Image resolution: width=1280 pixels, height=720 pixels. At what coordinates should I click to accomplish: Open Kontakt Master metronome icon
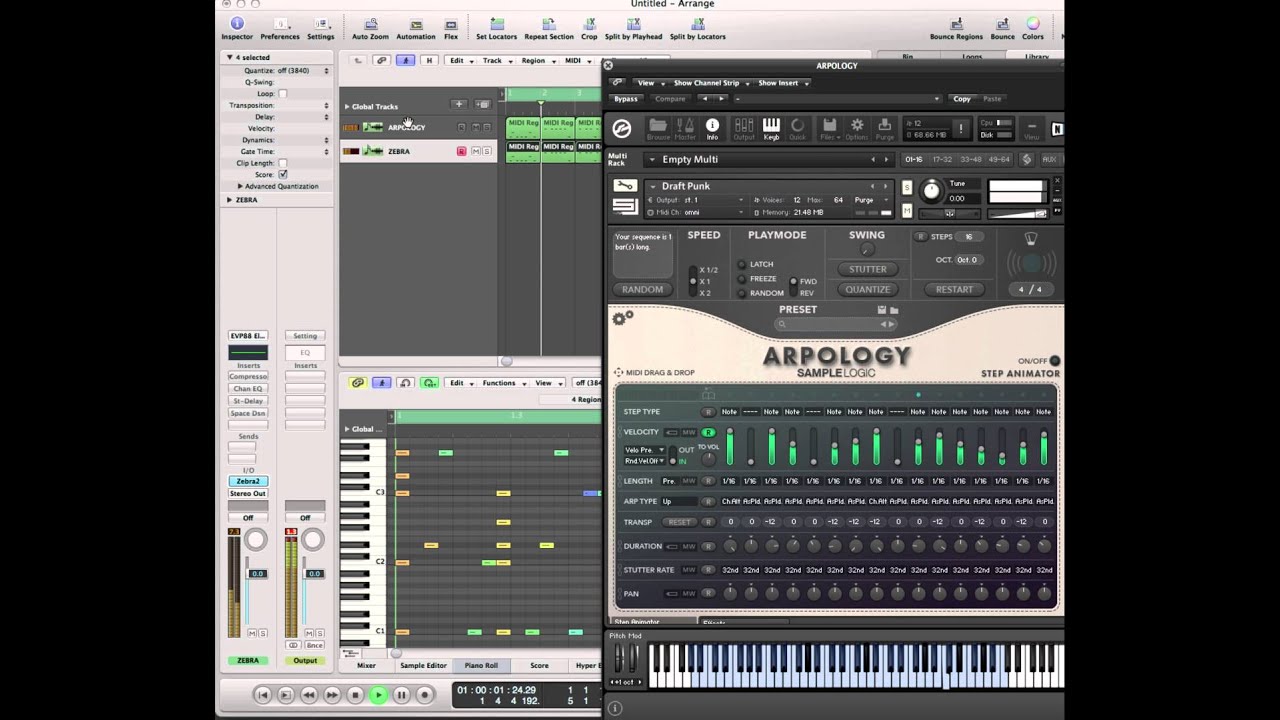pos(685,128)
